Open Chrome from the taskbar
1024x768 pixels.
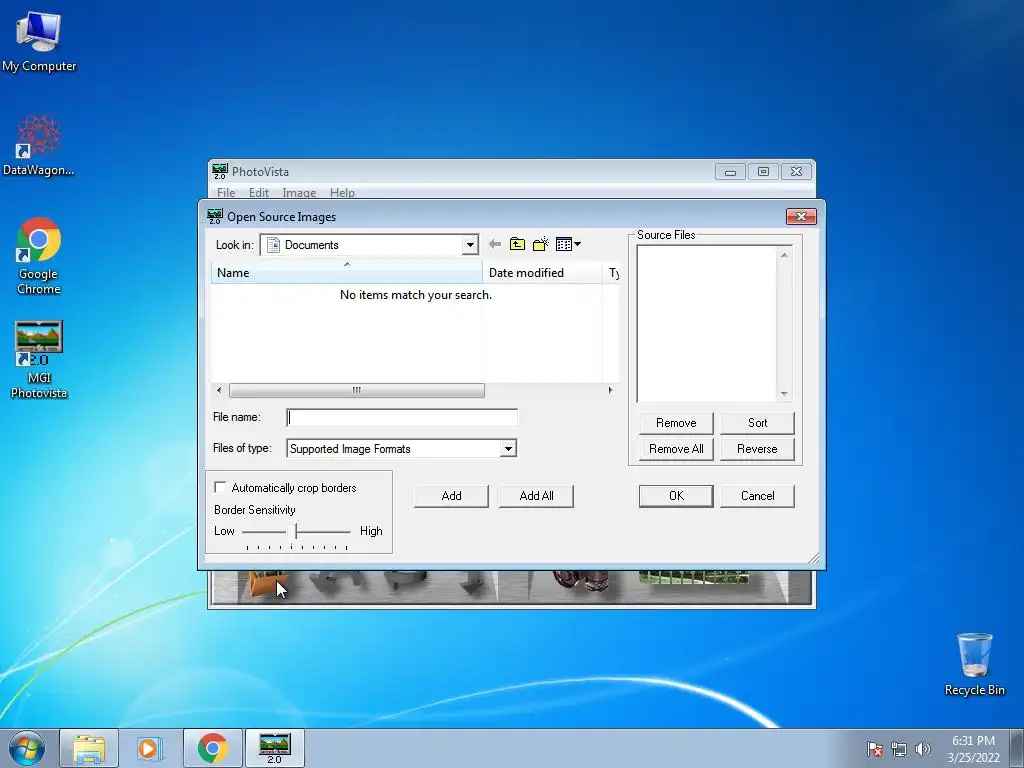[213, 748]
